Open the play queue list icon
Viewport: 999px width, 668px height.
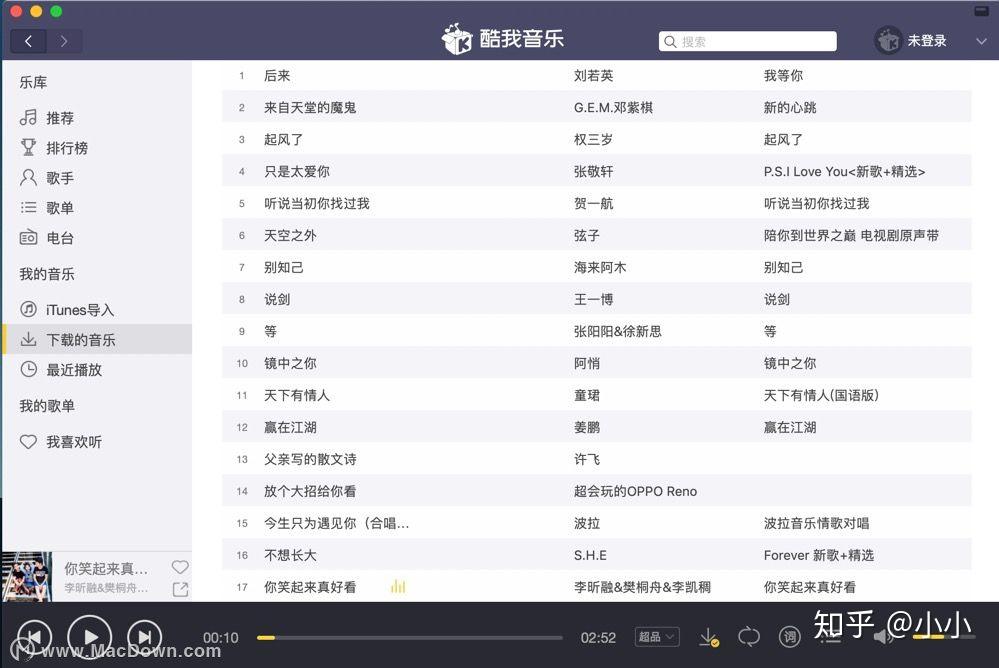click(x=830, y=637)
